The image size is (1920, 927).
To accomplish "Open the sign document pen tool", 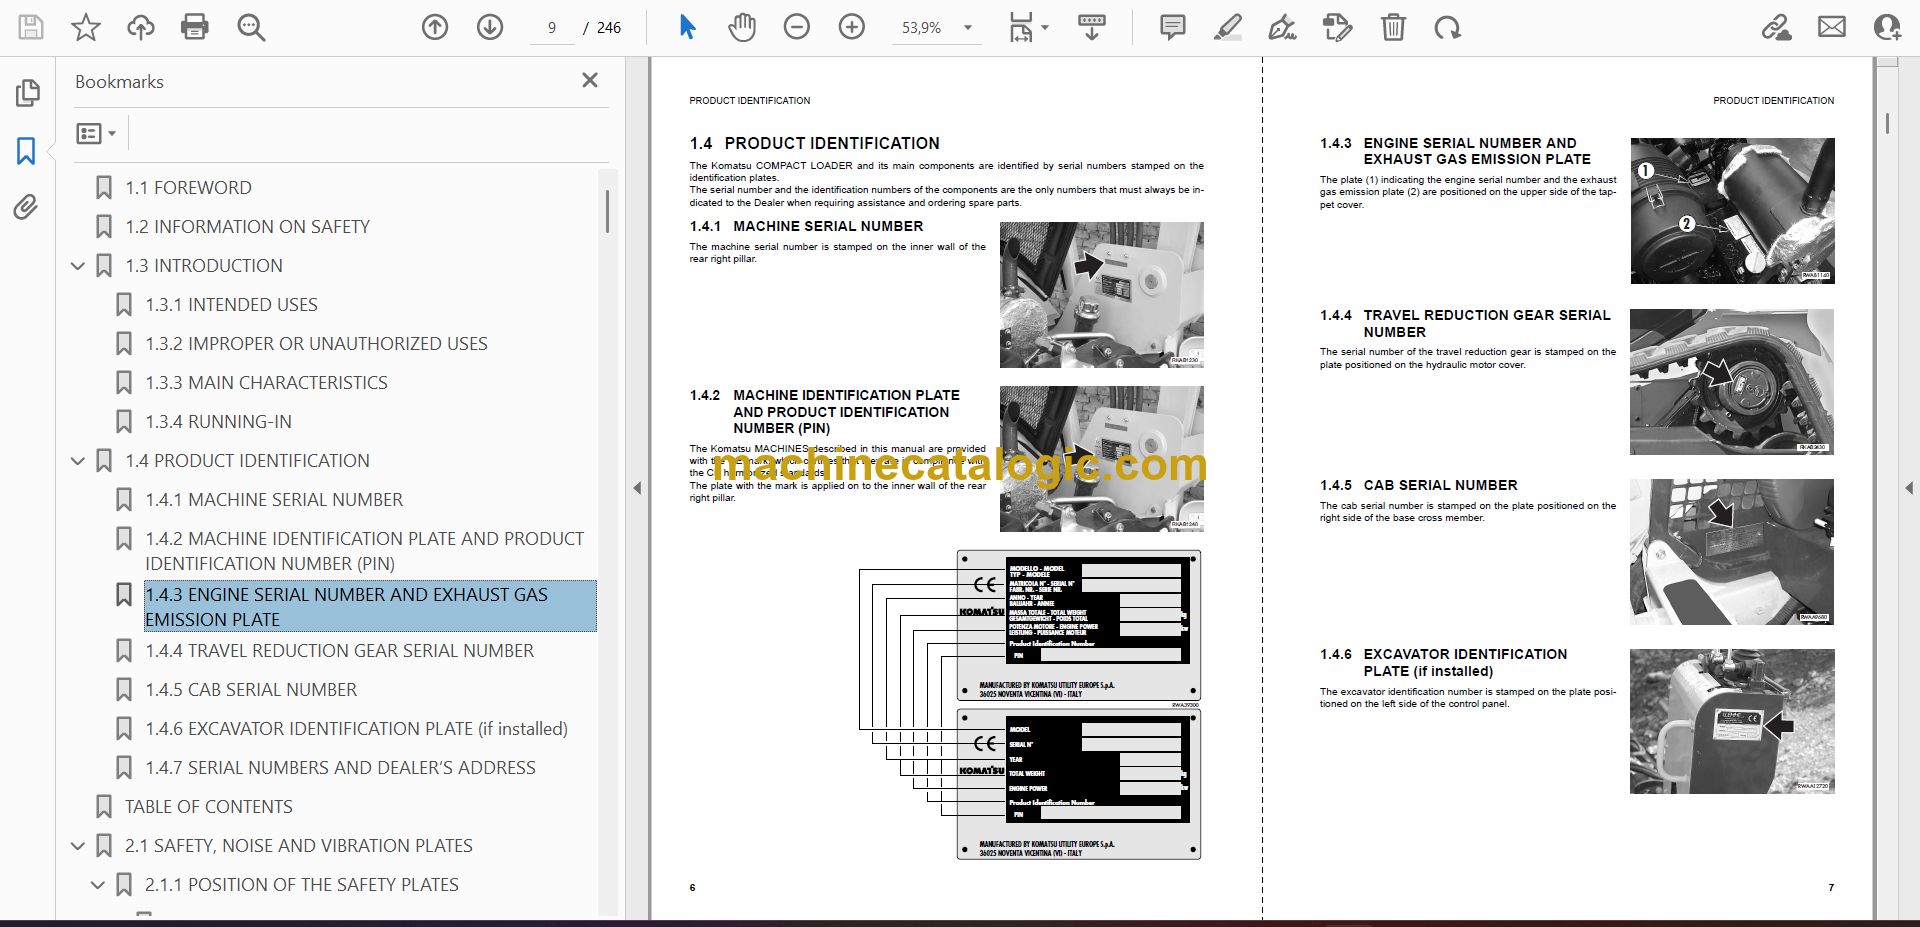I will pyautogui.click(x=1283, y=27).
